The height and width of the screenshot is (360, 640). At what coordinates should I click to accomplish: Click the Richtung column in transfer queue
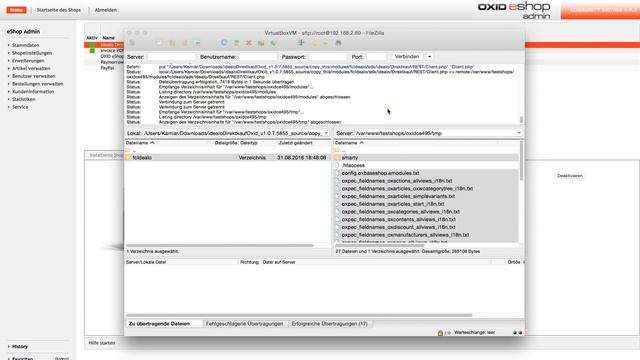249,262
